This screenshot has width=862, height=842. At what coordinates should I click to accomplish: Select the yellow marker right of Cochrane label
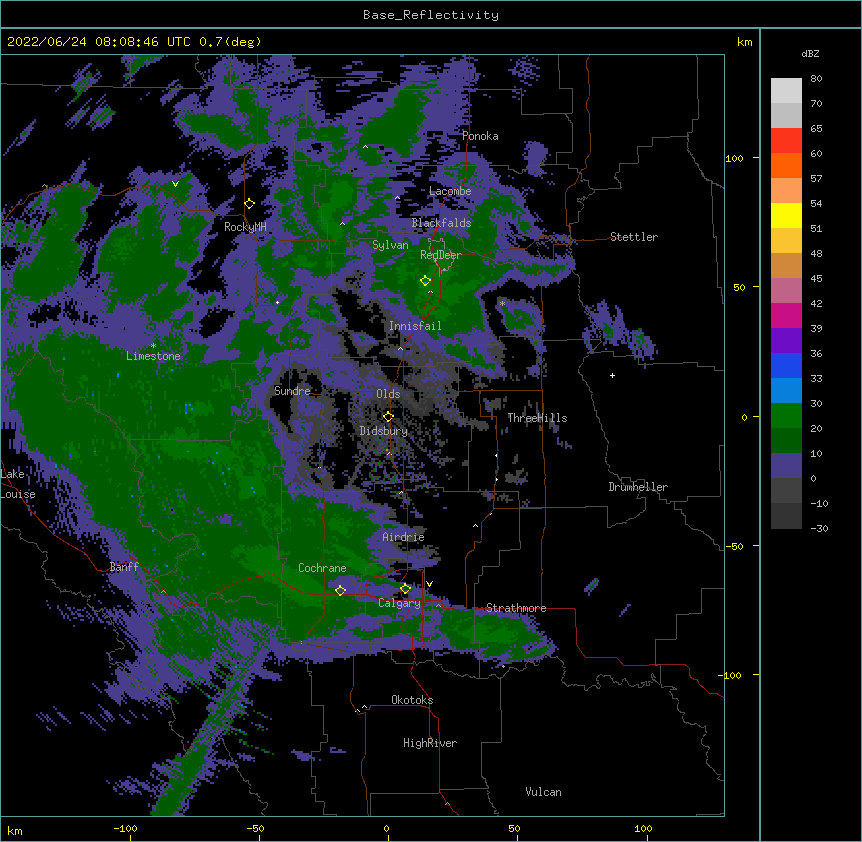point(340,590)
